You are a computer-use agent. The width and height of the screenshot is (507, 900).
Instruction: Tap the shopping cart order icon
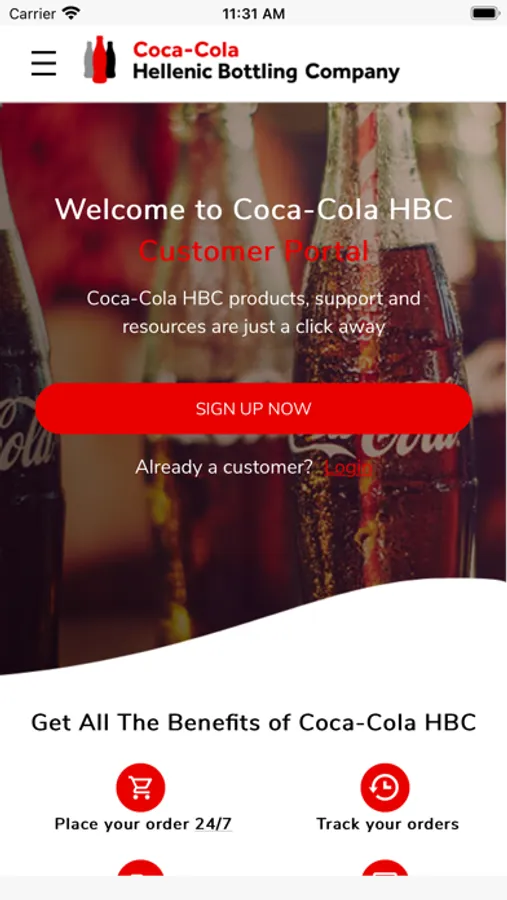141,788
